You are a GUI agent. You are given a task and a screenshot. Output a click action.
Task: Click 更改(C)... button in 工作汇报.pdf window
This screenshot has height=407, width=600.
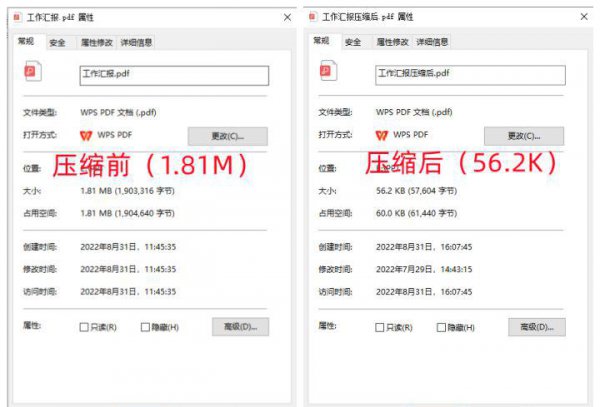point(228,136)
